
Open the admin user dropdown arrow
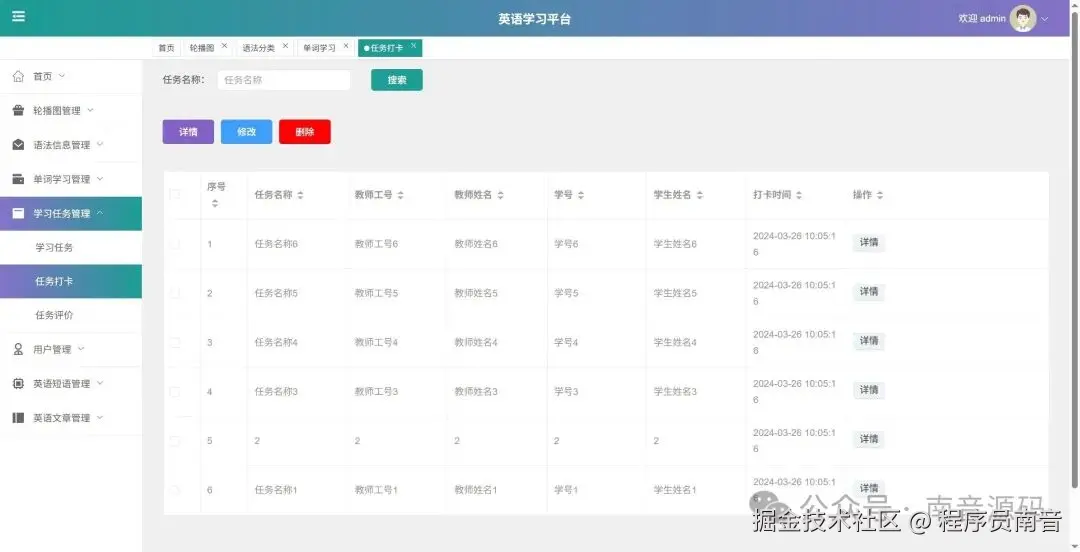coord(1045,19)
